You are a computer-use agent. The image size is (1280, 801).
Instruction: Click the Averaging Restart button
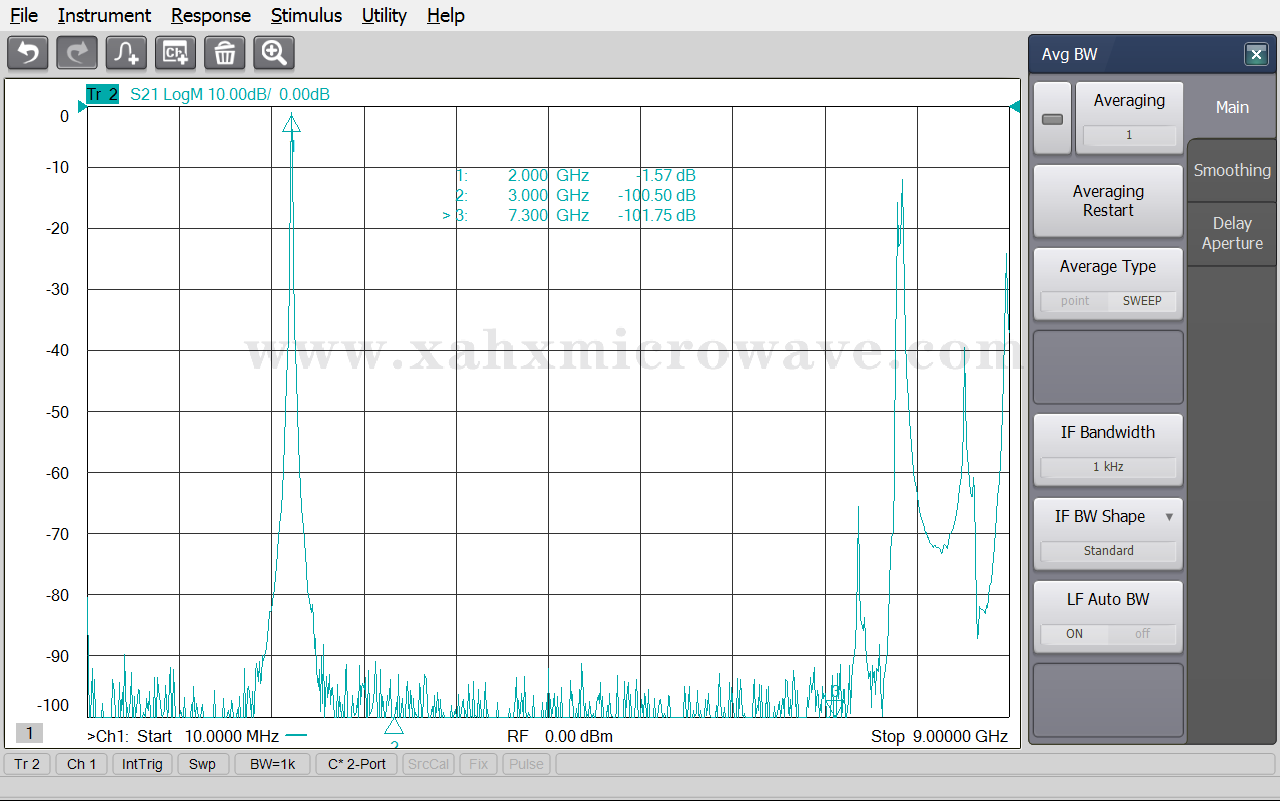point(1108,201)
